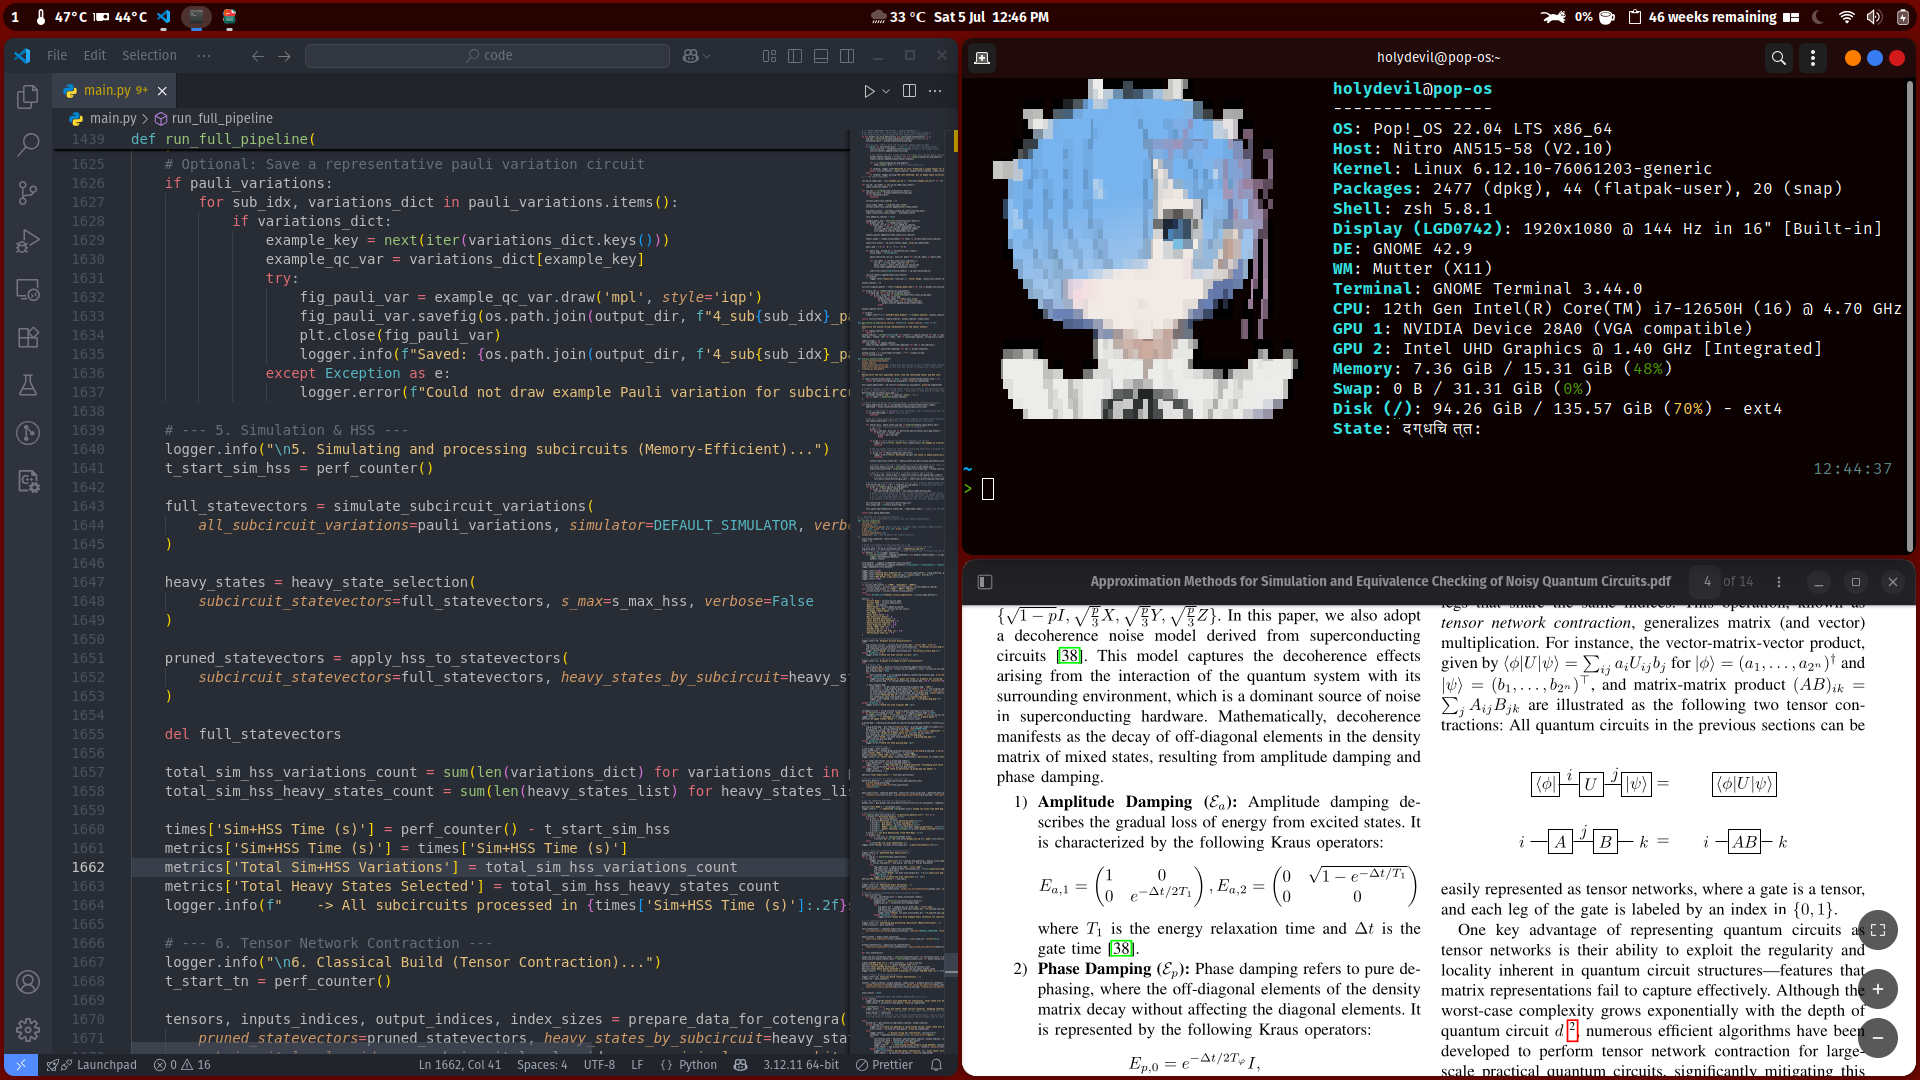Expand the hidden menus ellipsis in menu bar
This screenshot has height=1080, width=1920.
(204, 56)
